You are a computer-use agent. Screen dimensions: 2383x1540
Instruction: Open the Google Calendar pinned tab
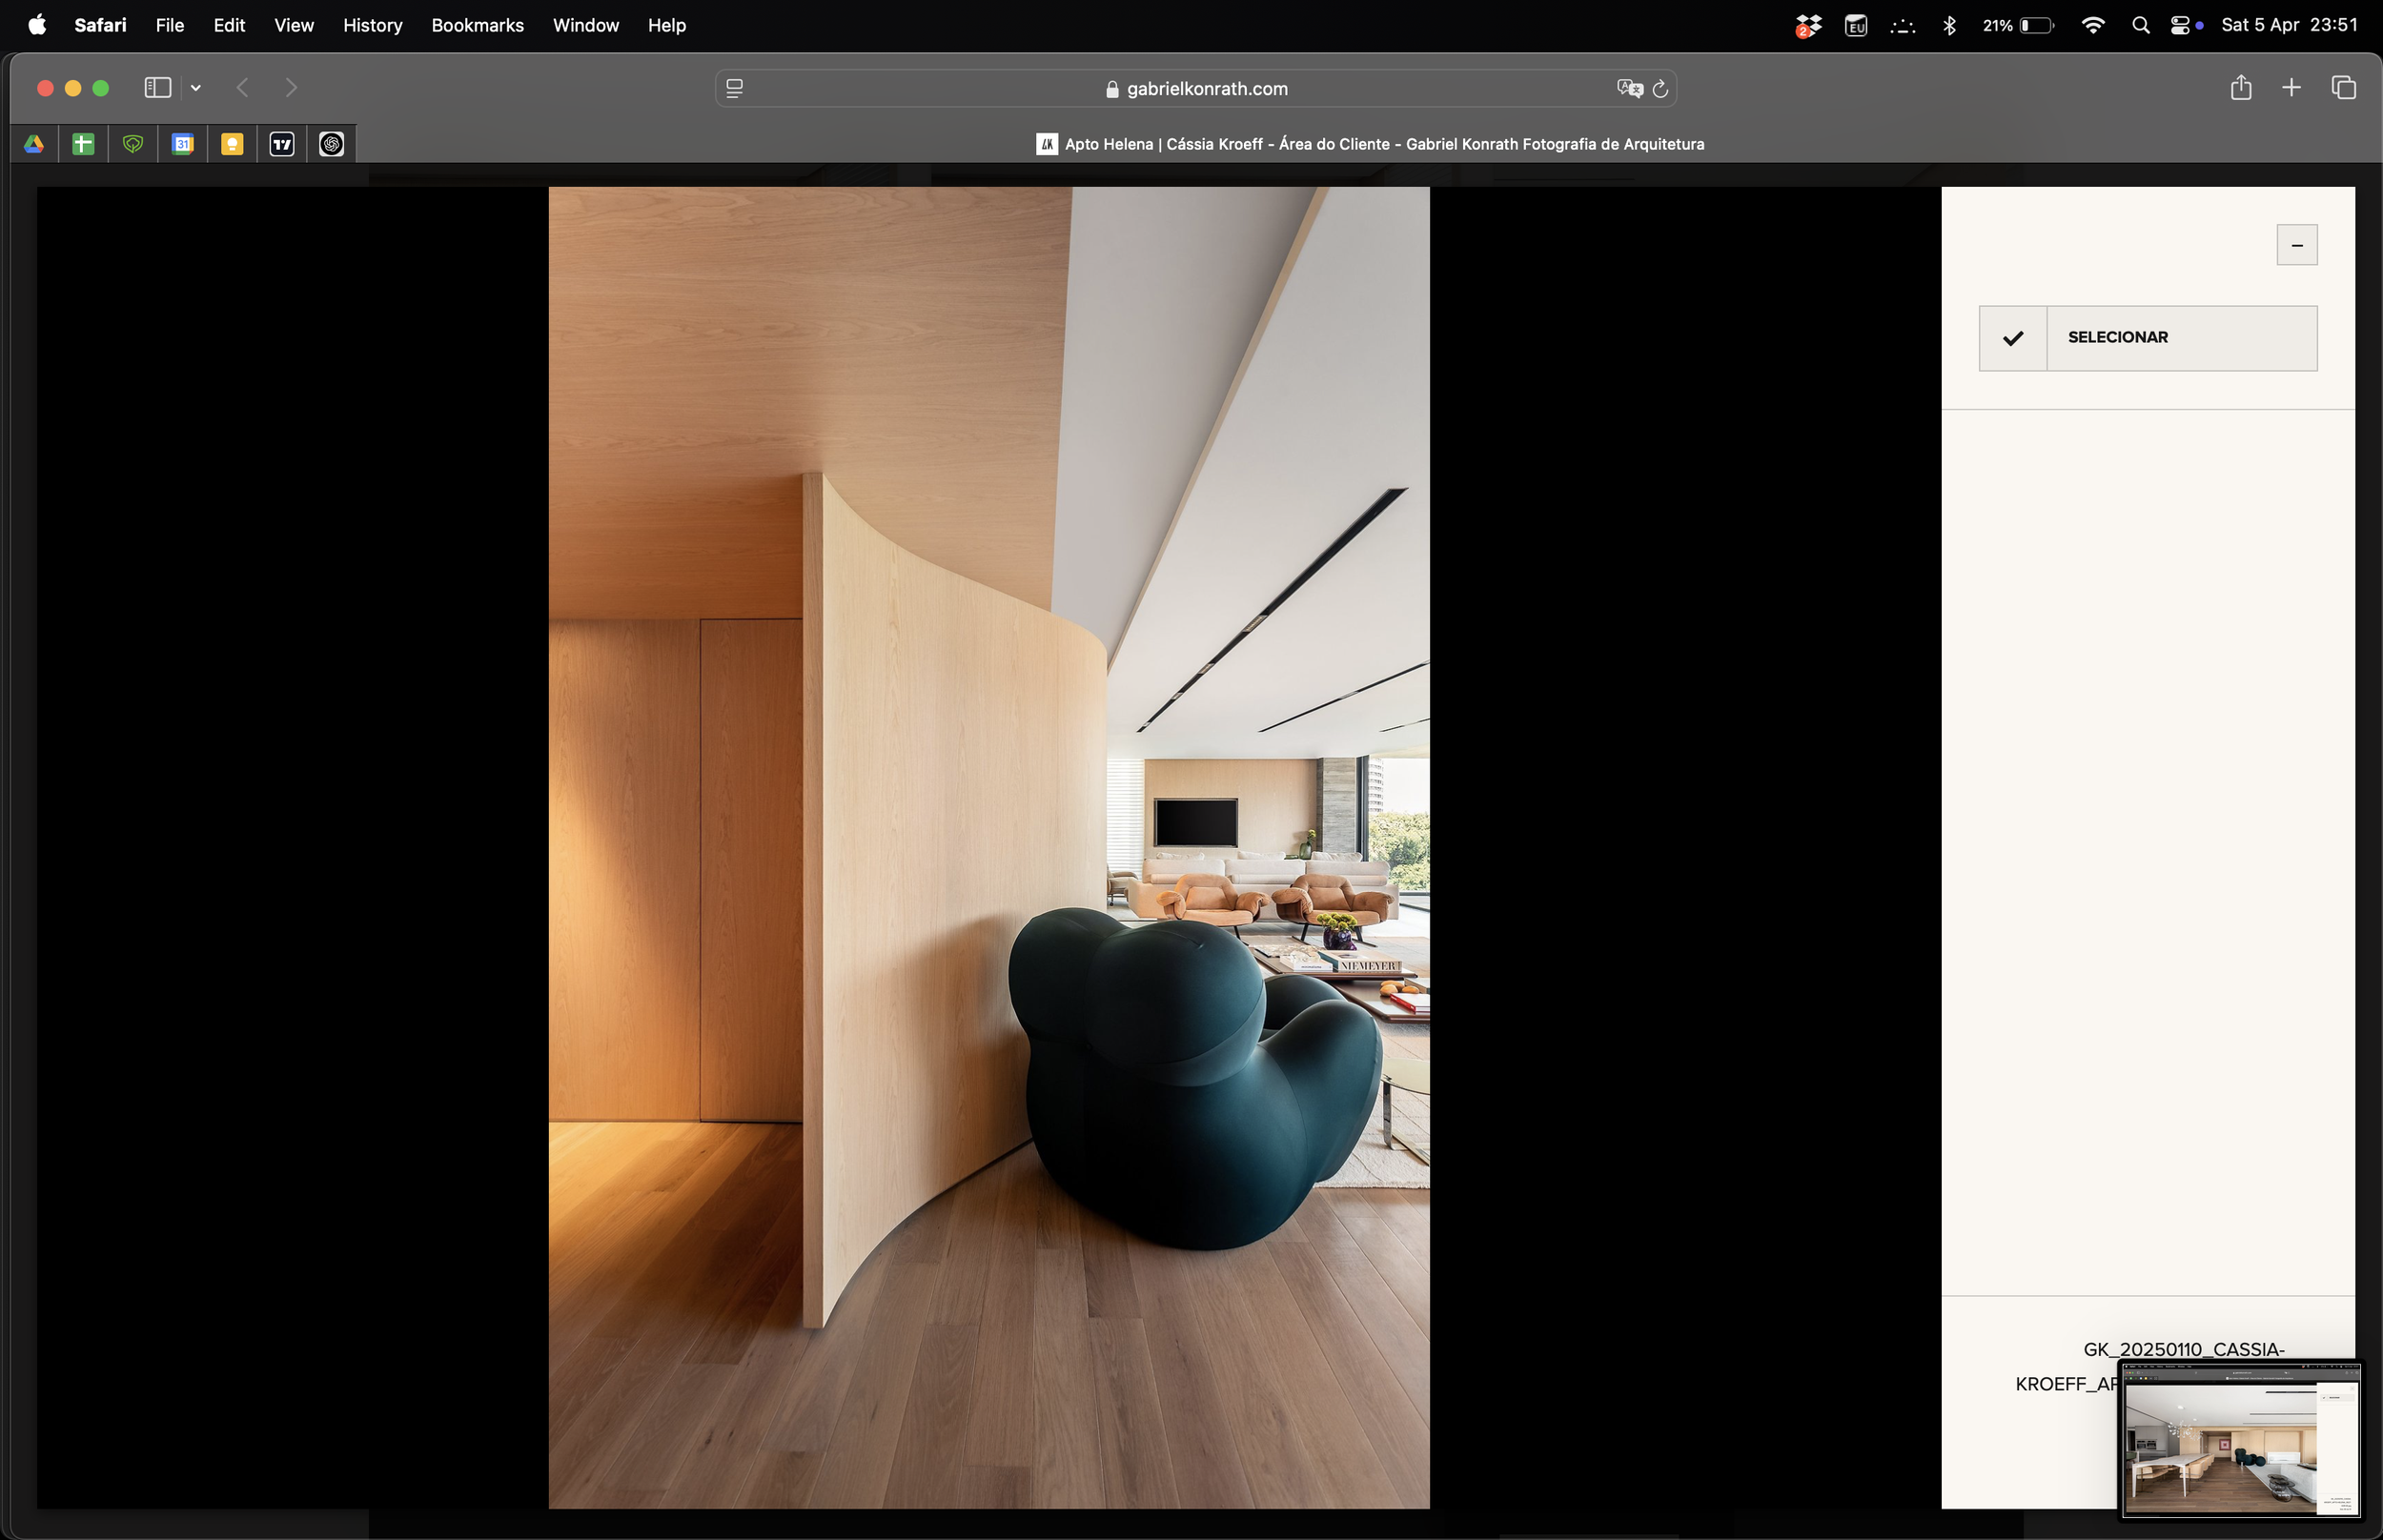point(182,144)
